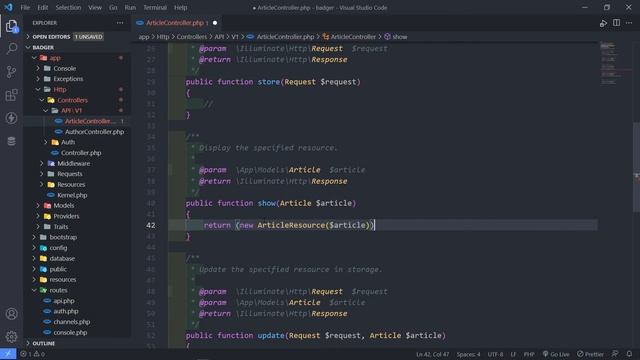Expand the Open Editors section
This screenshot has width=640, height=360.
[78, 37]
